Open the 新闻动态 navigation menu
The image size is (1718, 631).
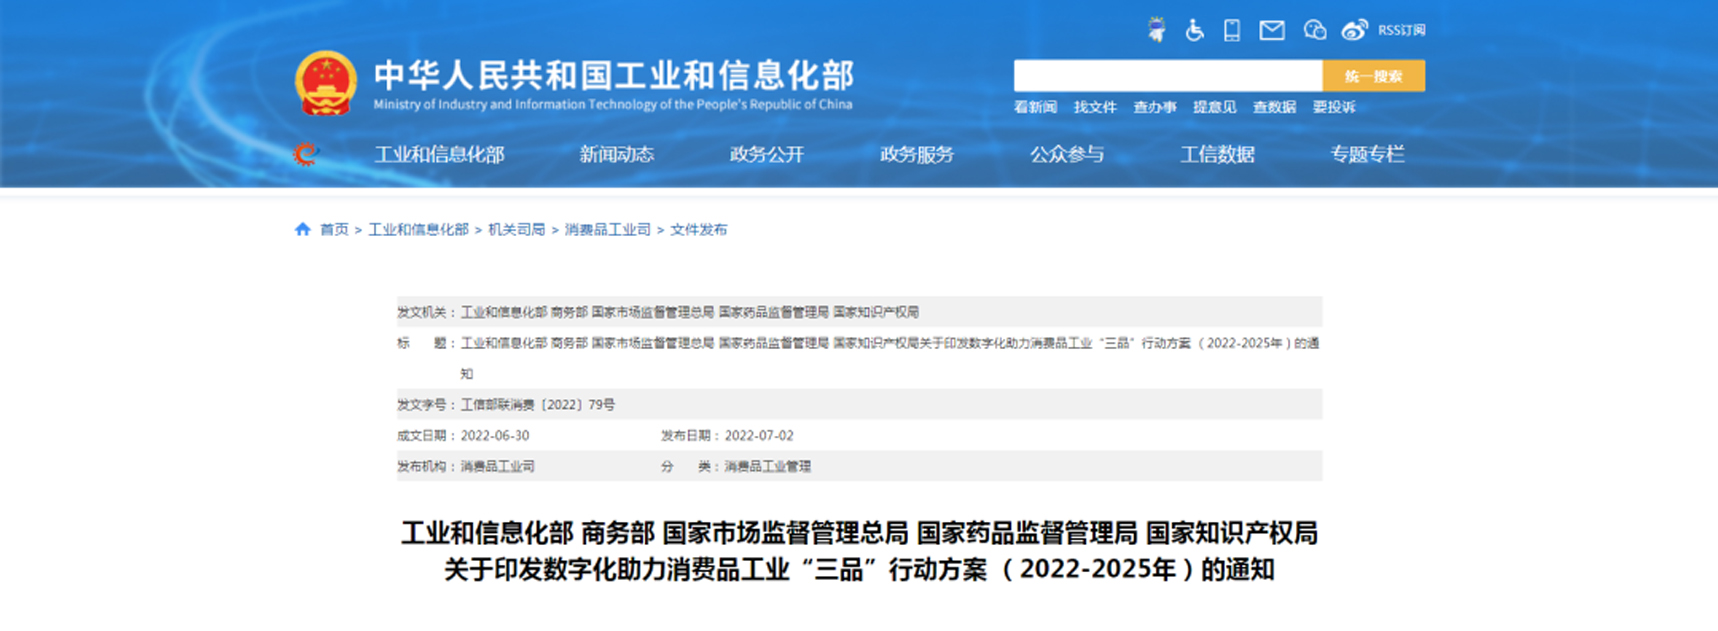[x=616, y=154]
